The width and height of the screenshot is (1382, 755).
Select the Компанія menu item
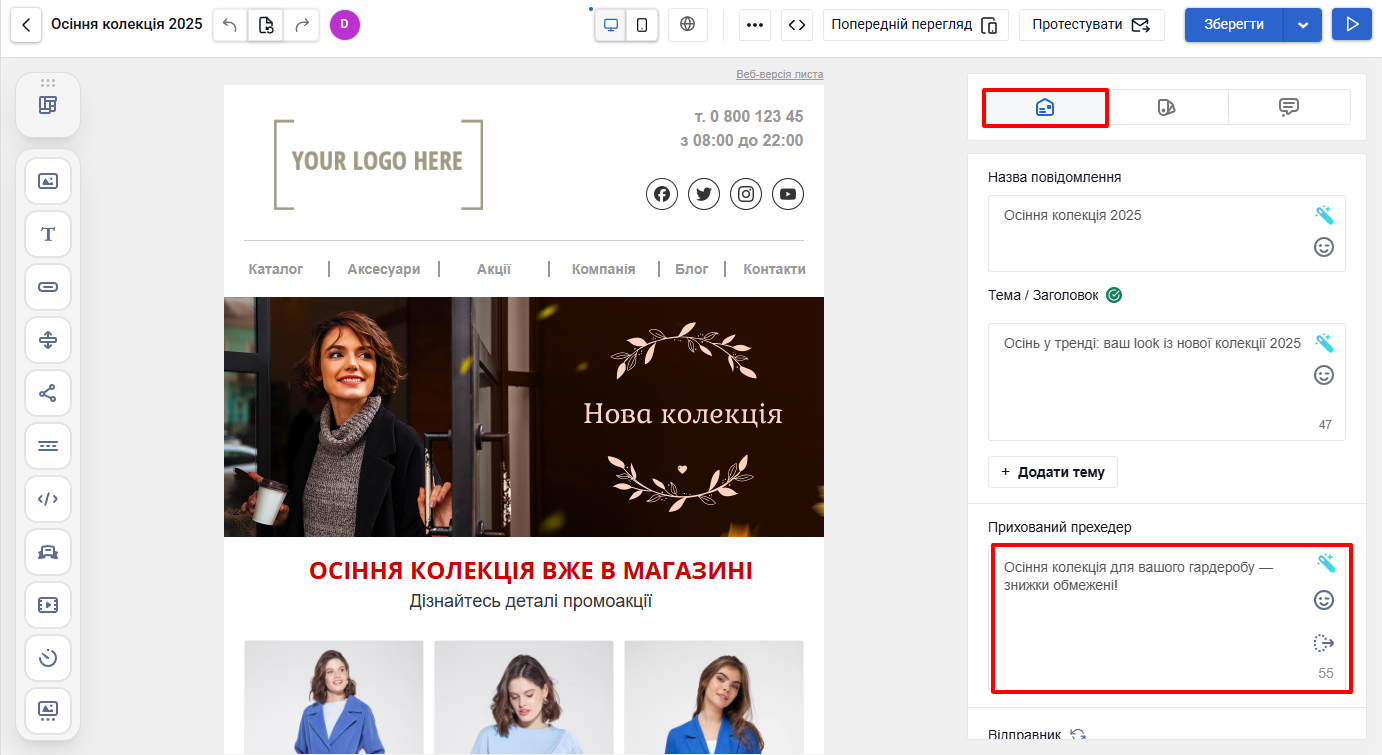click(x=603, y=269)
